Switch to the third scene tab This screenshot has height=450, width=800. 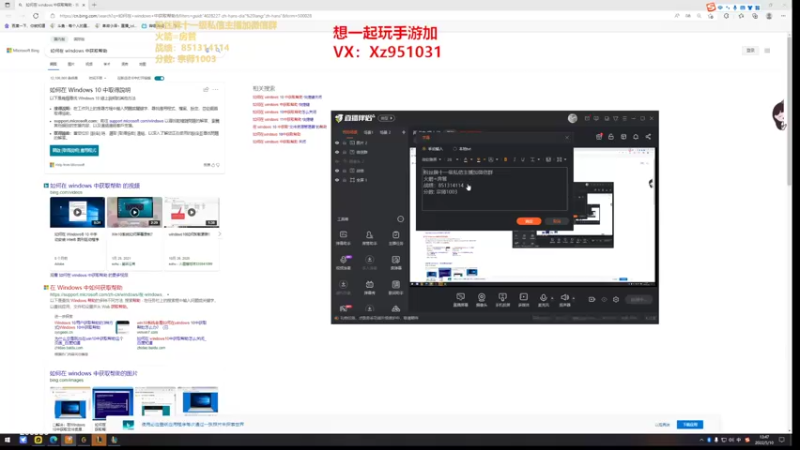point(385,132)
